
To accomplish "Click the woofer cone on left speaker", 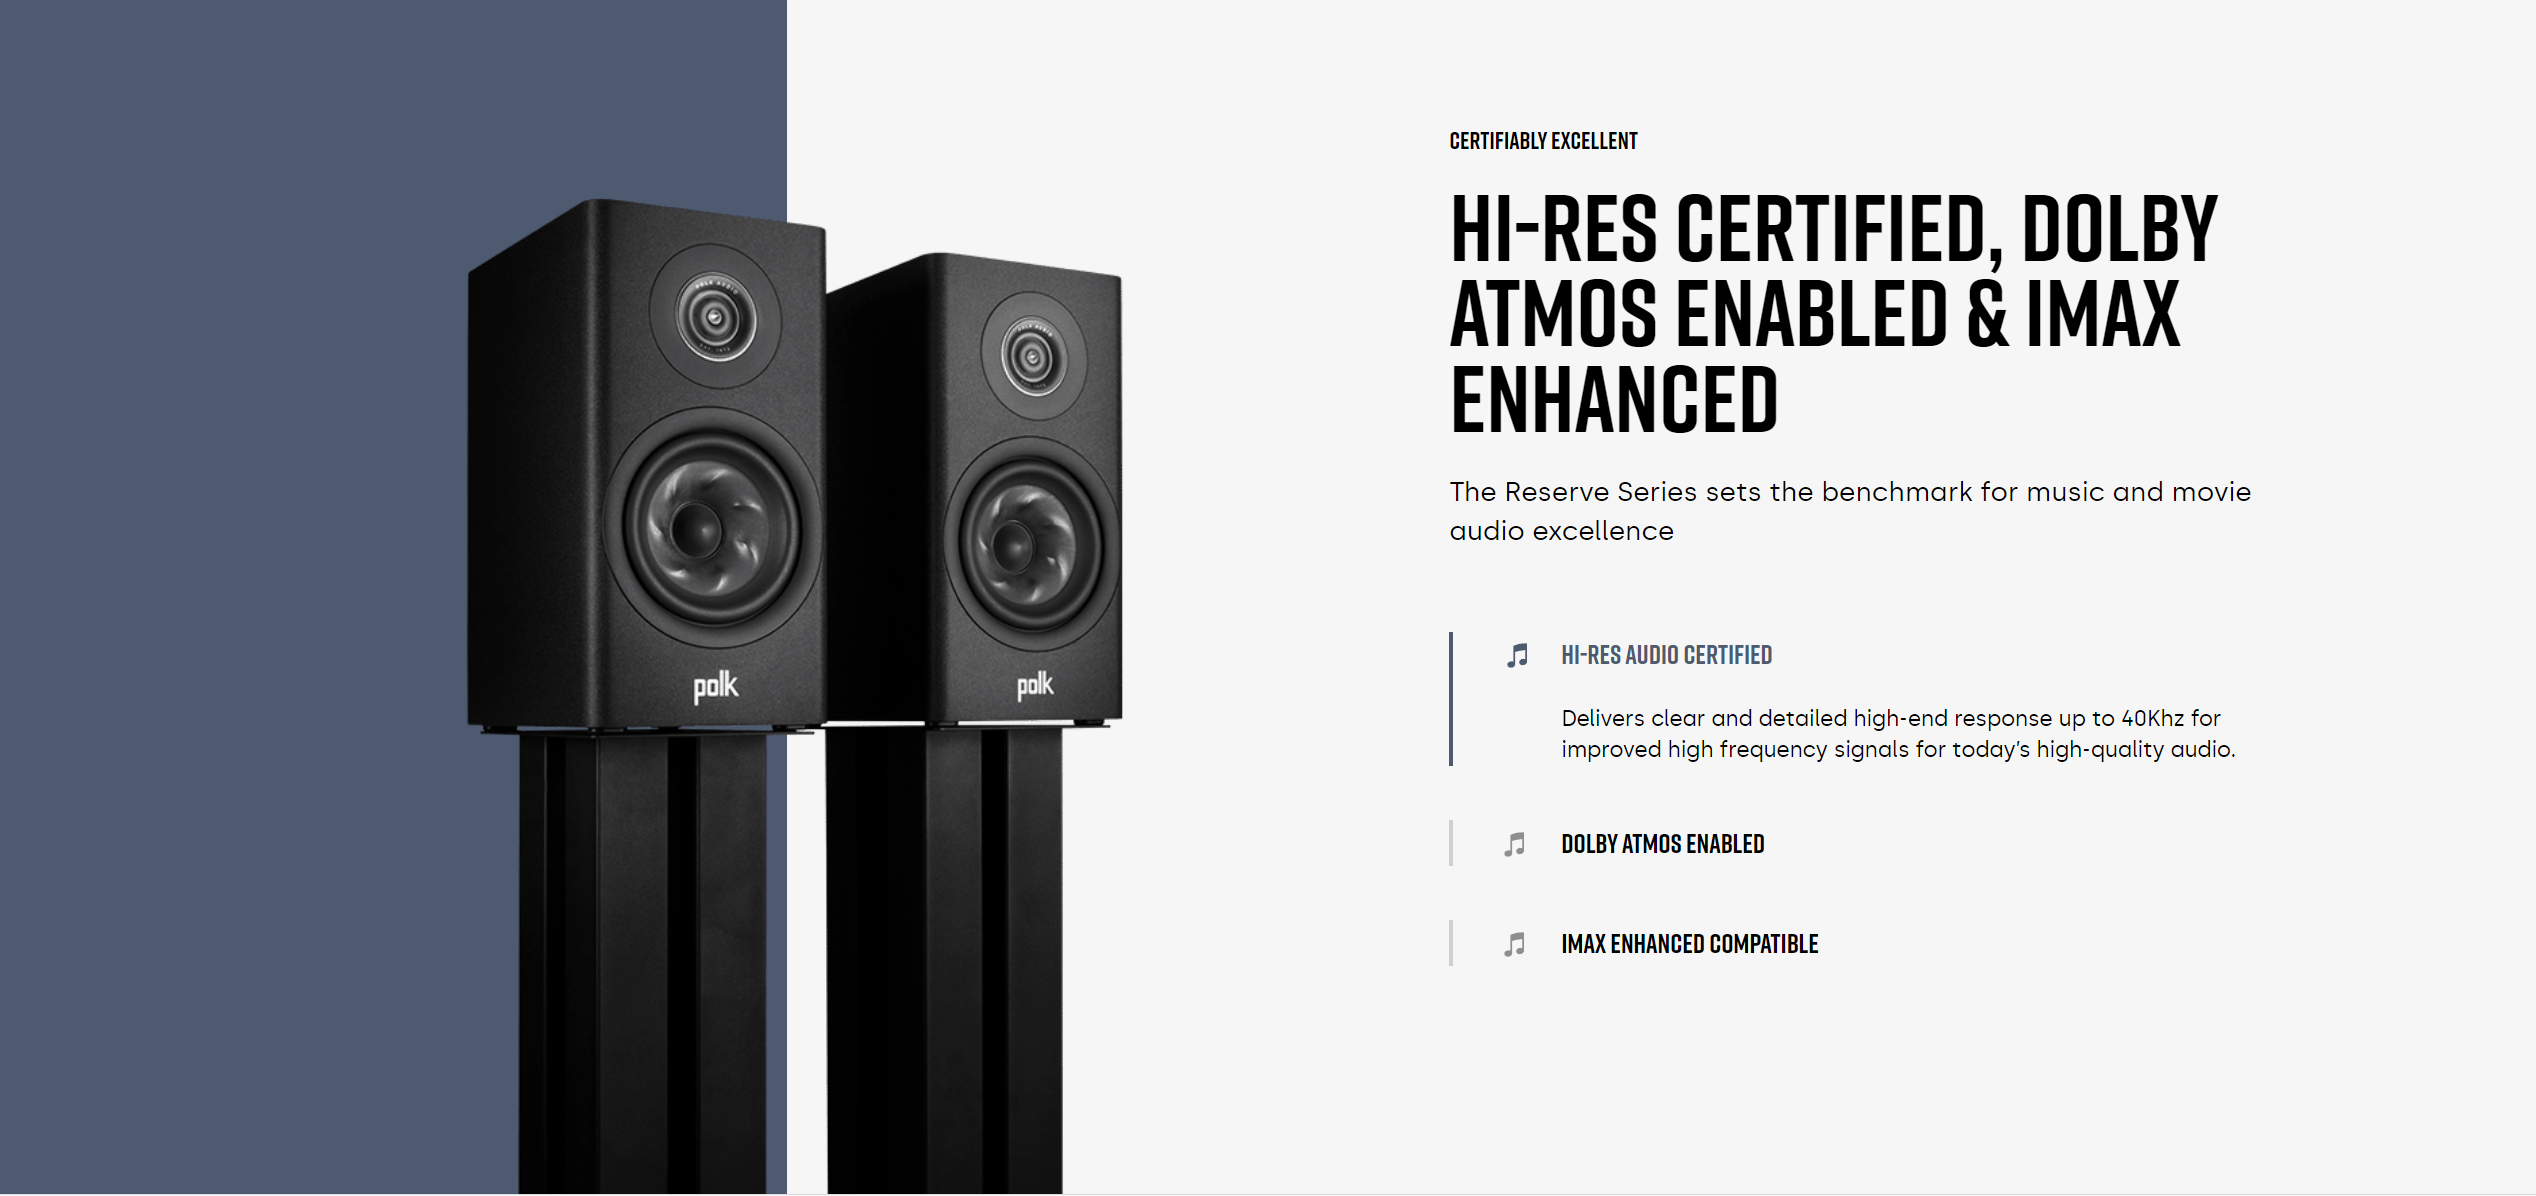I will 710,528.
